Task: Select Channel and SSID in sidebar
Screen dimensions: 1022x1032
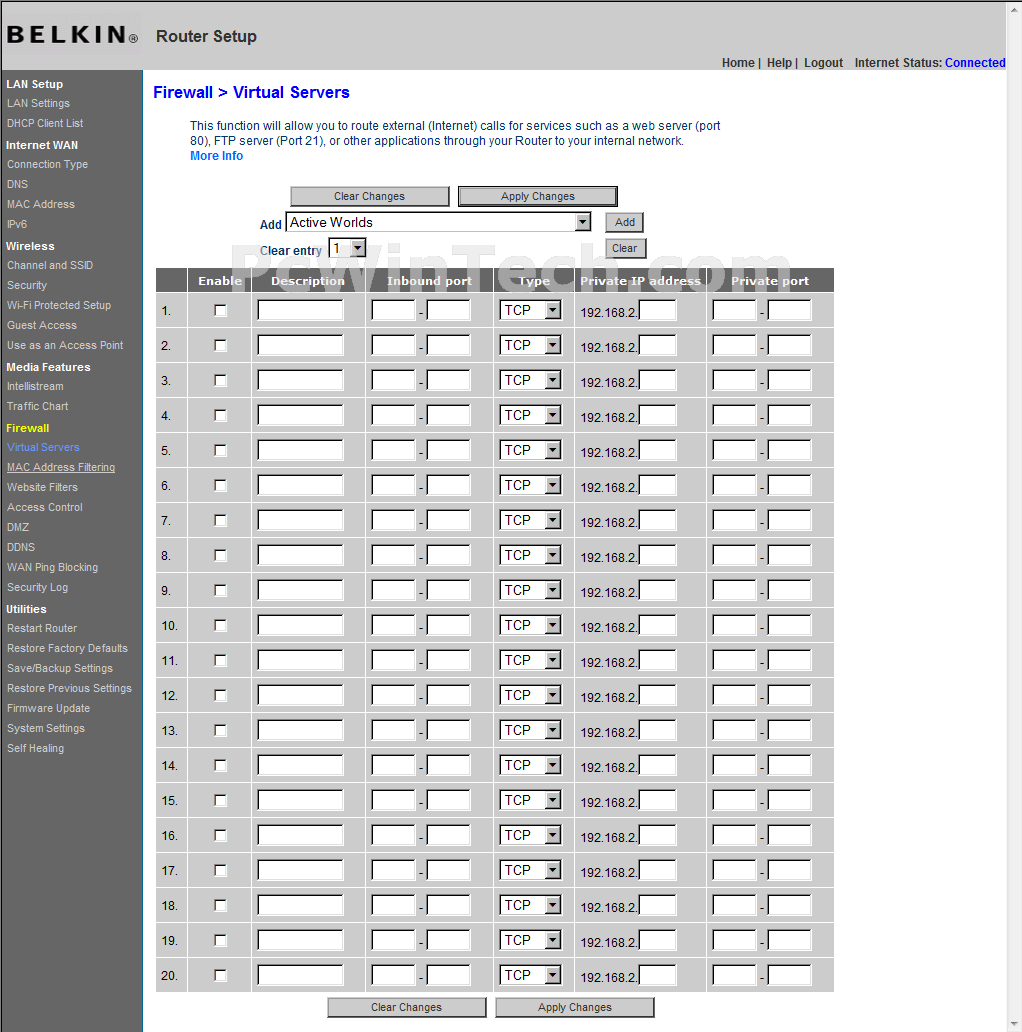Action: click(x=50, y=265)
